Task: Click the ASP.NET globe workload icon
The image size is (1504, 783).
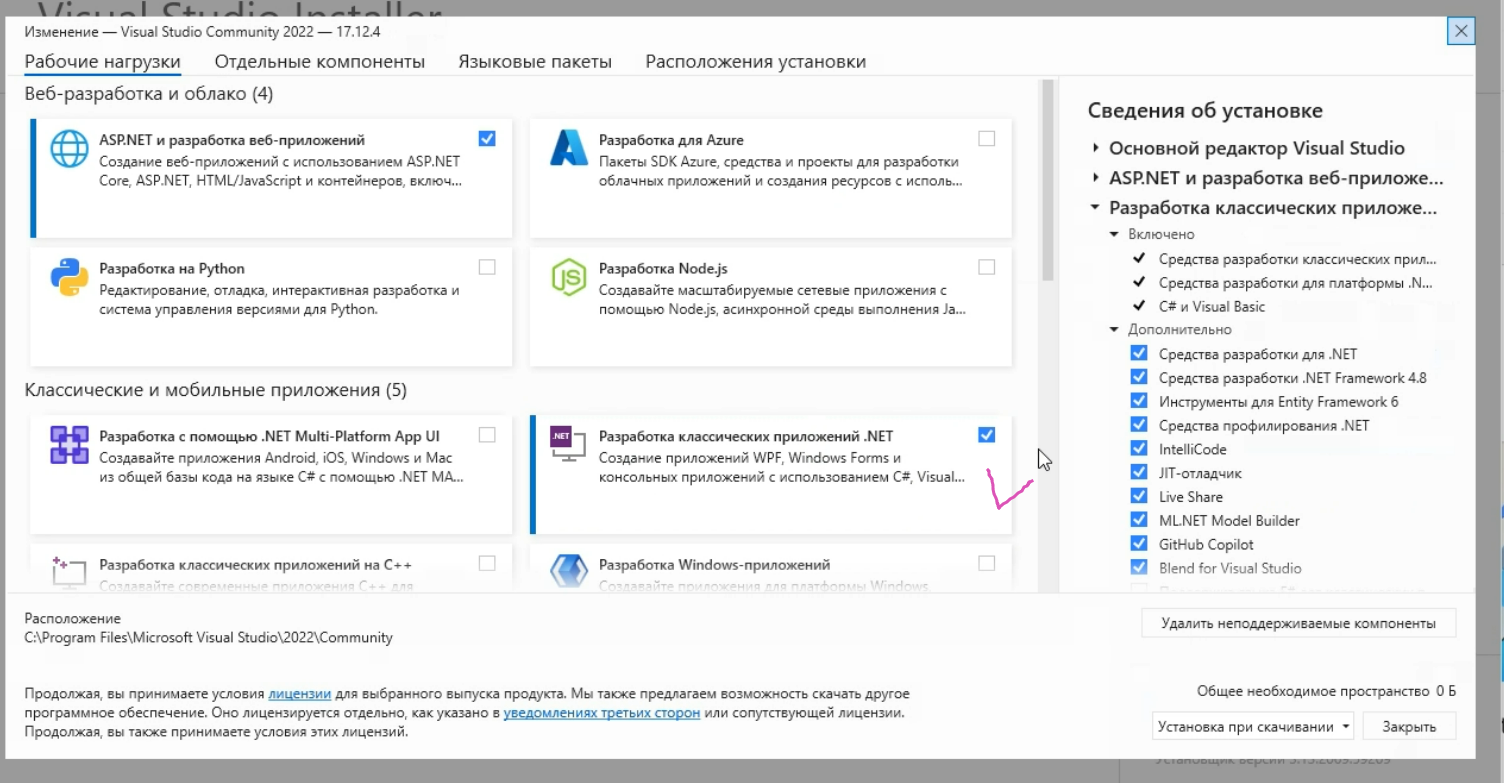Action: tap(70, 150)
